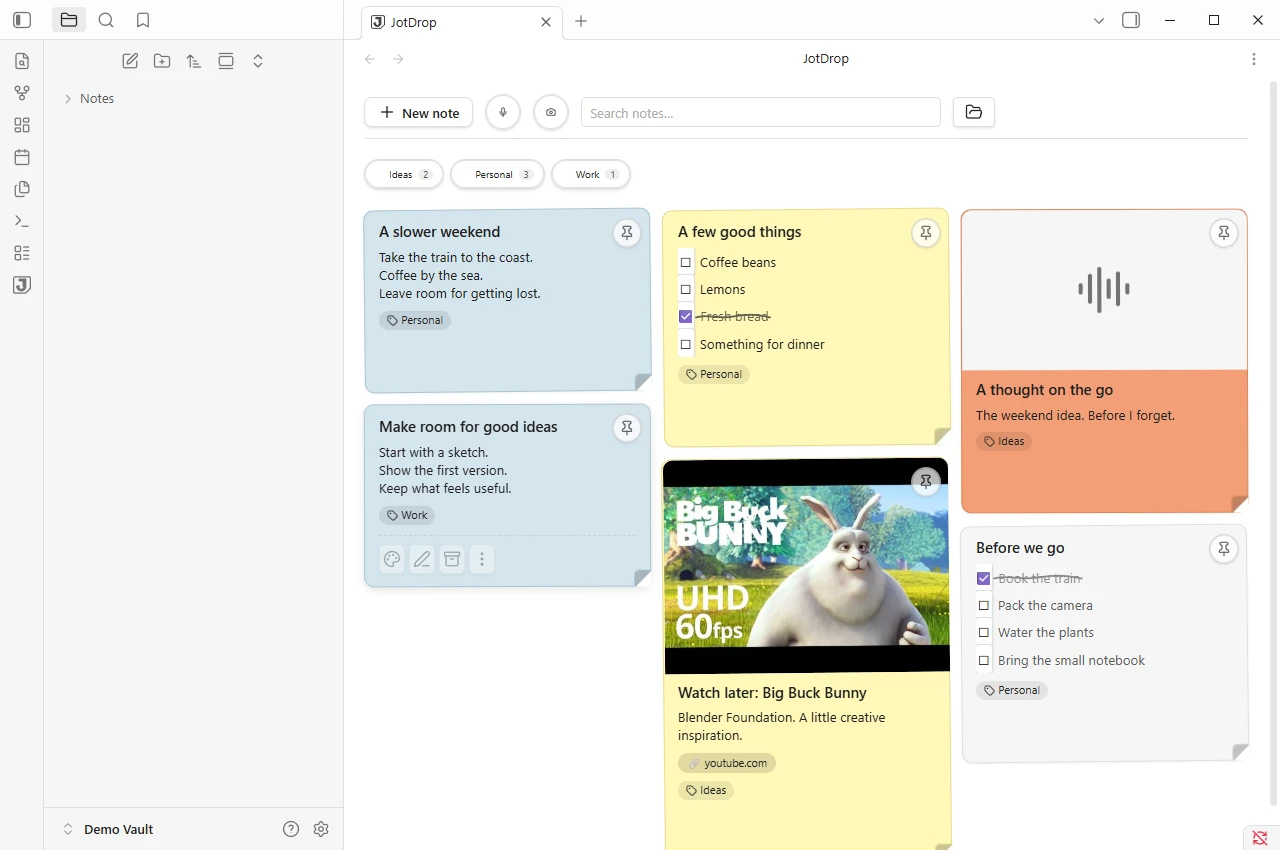The width and height of the screenshot is (1280, 850).
Task: Create a note with the New note button
Action: coord(418,112)
